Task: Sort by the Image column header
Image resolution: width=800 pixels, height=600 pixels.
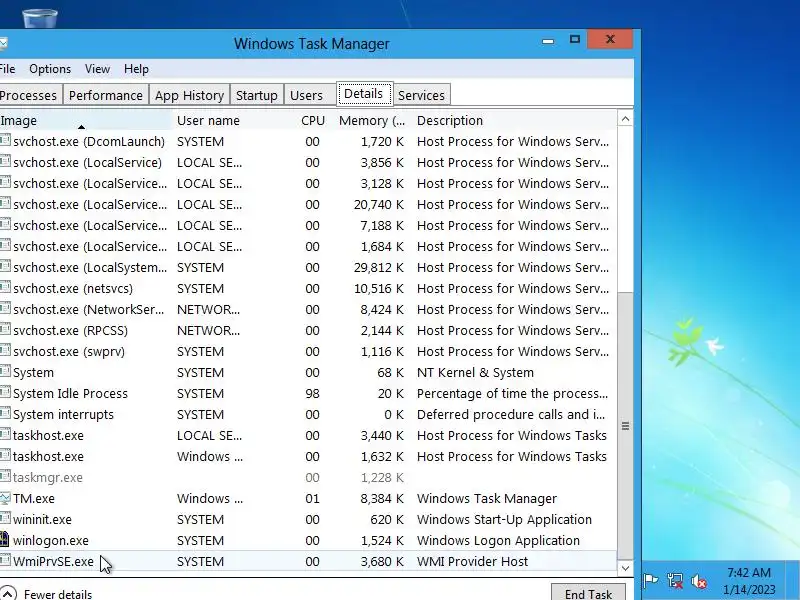Action: point(86,120)
